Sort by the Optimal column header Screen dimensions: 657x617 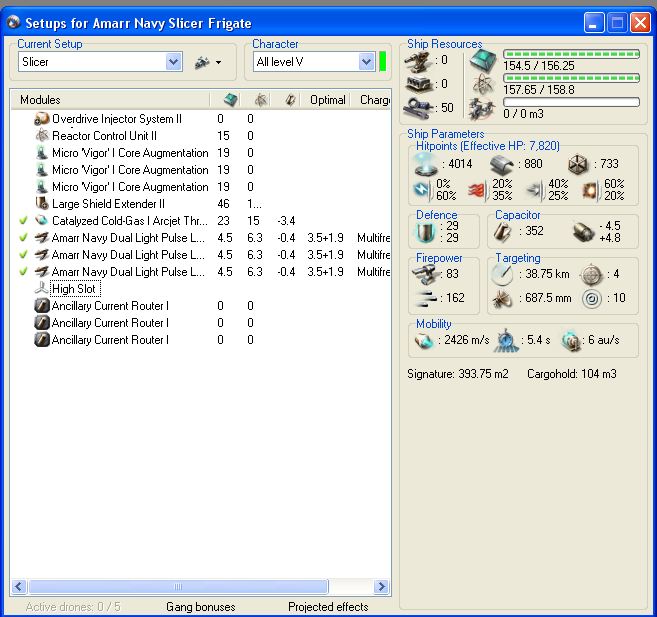[x=328, y=100]
